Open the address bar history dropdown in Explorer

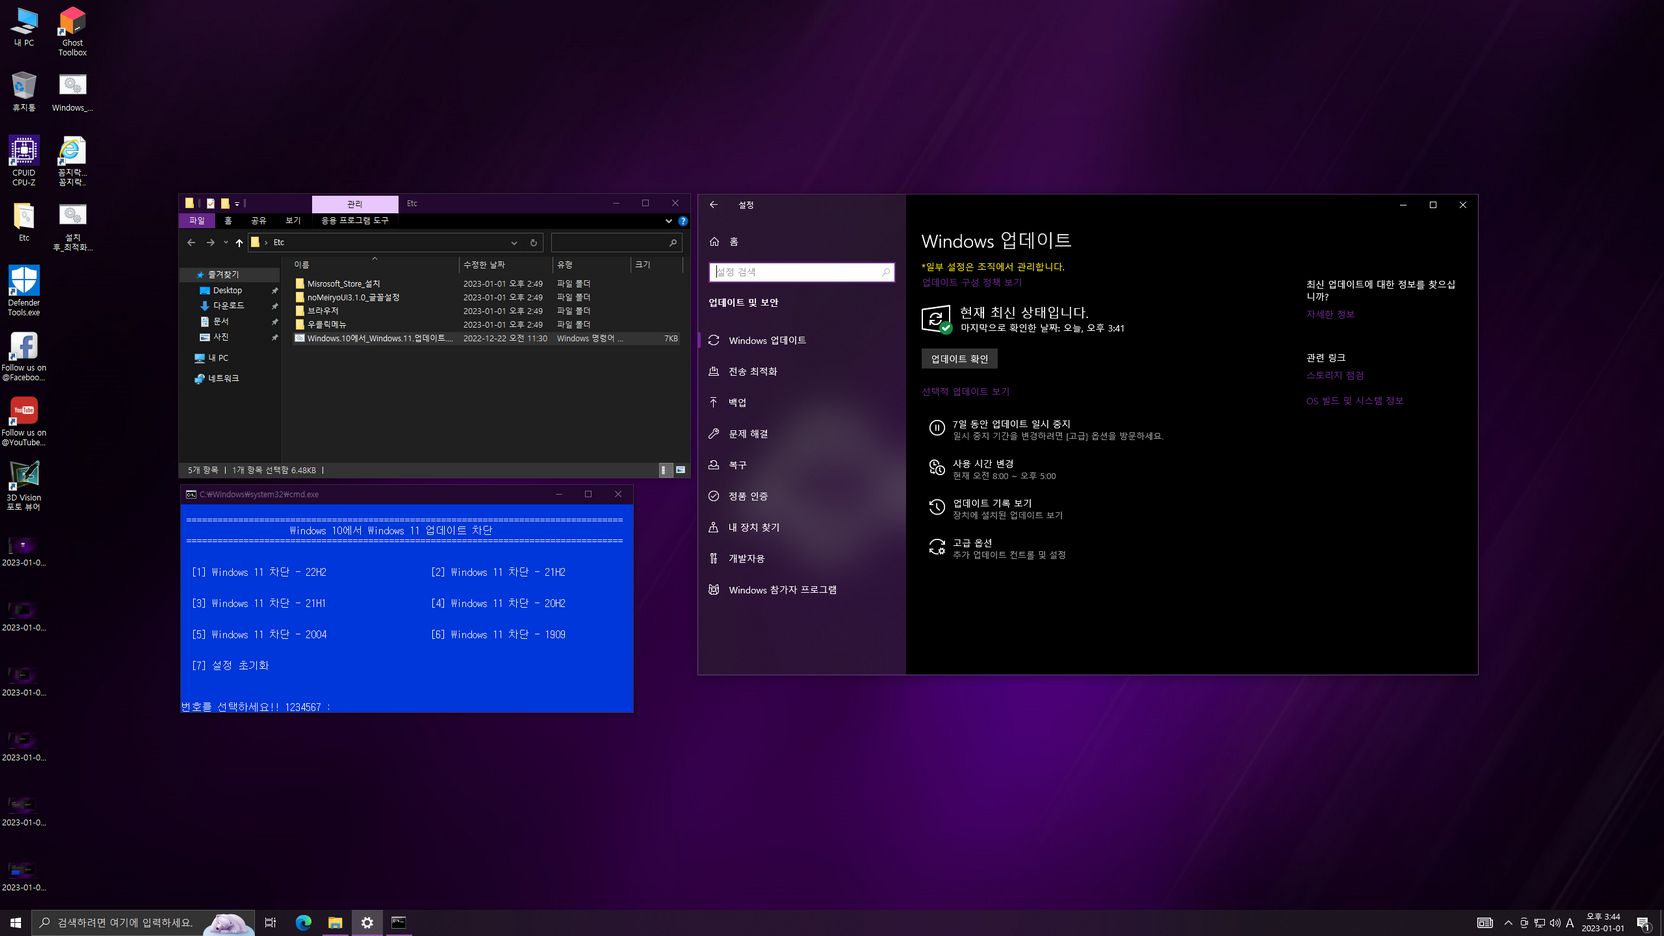(x=514, y=242)
